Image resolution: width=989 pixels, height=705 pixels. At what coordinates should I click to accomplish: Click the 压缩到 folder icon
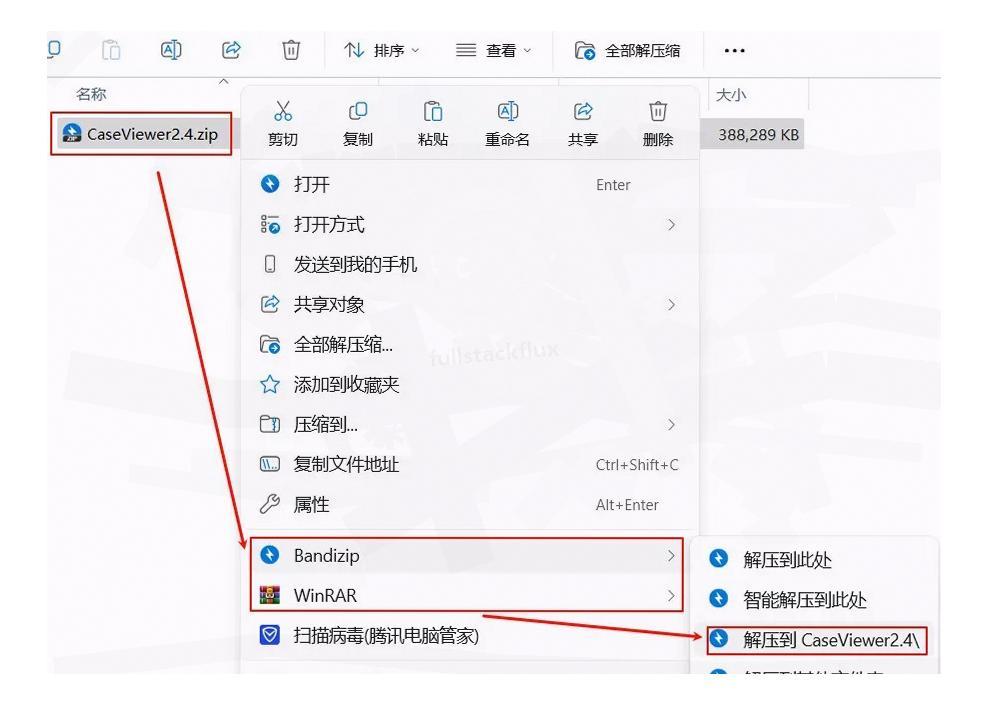pyautogui.click(x=270, y=424)
